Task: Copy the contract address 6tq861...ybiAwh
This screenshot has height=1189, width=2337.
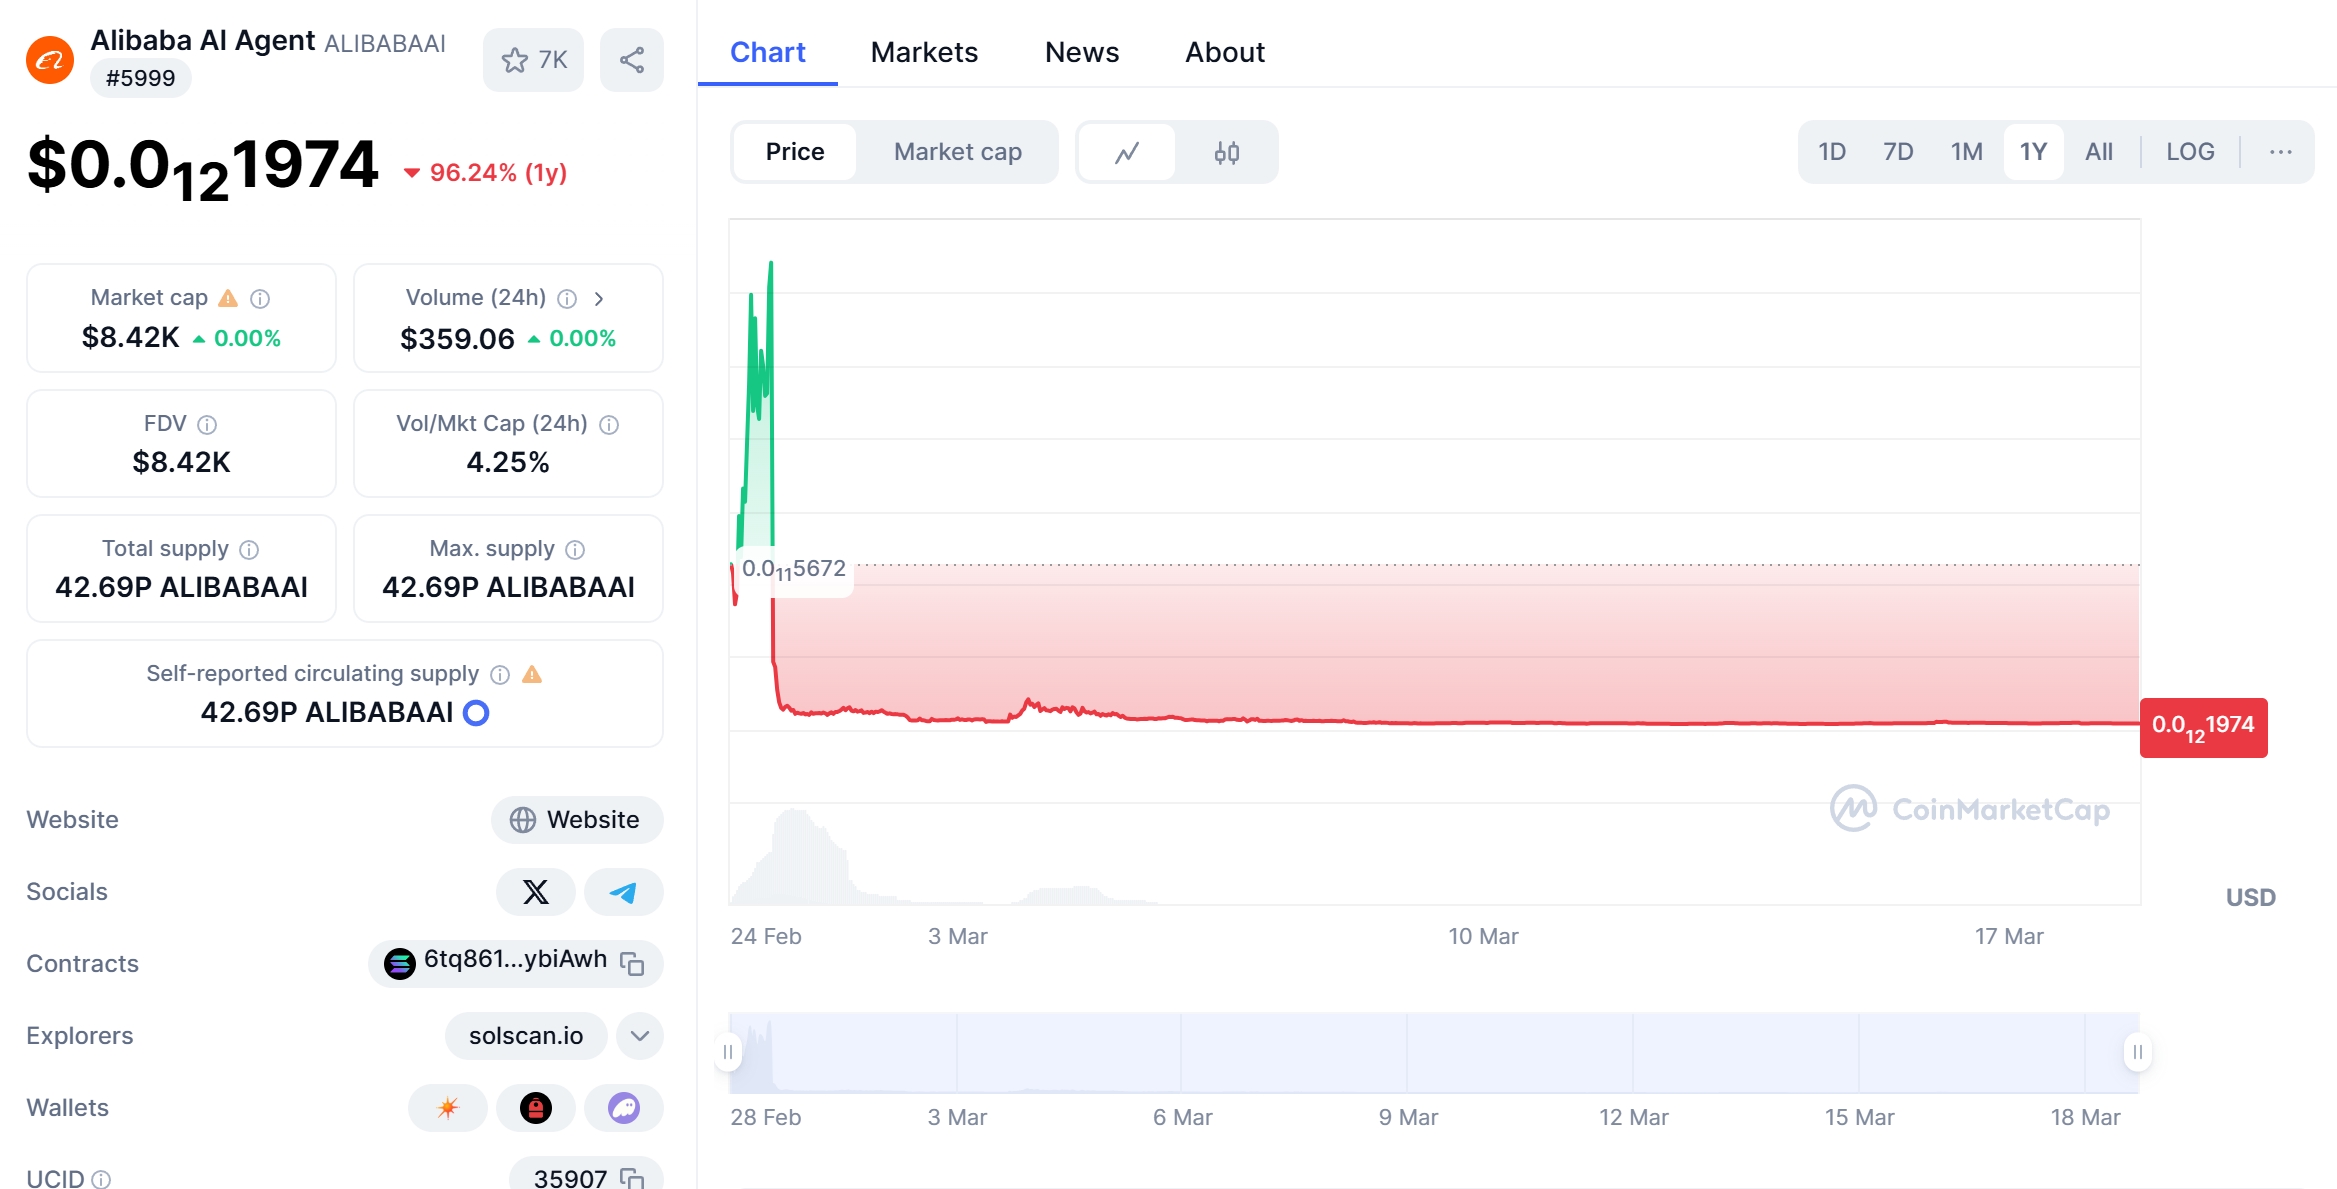Action: [632, 963]
